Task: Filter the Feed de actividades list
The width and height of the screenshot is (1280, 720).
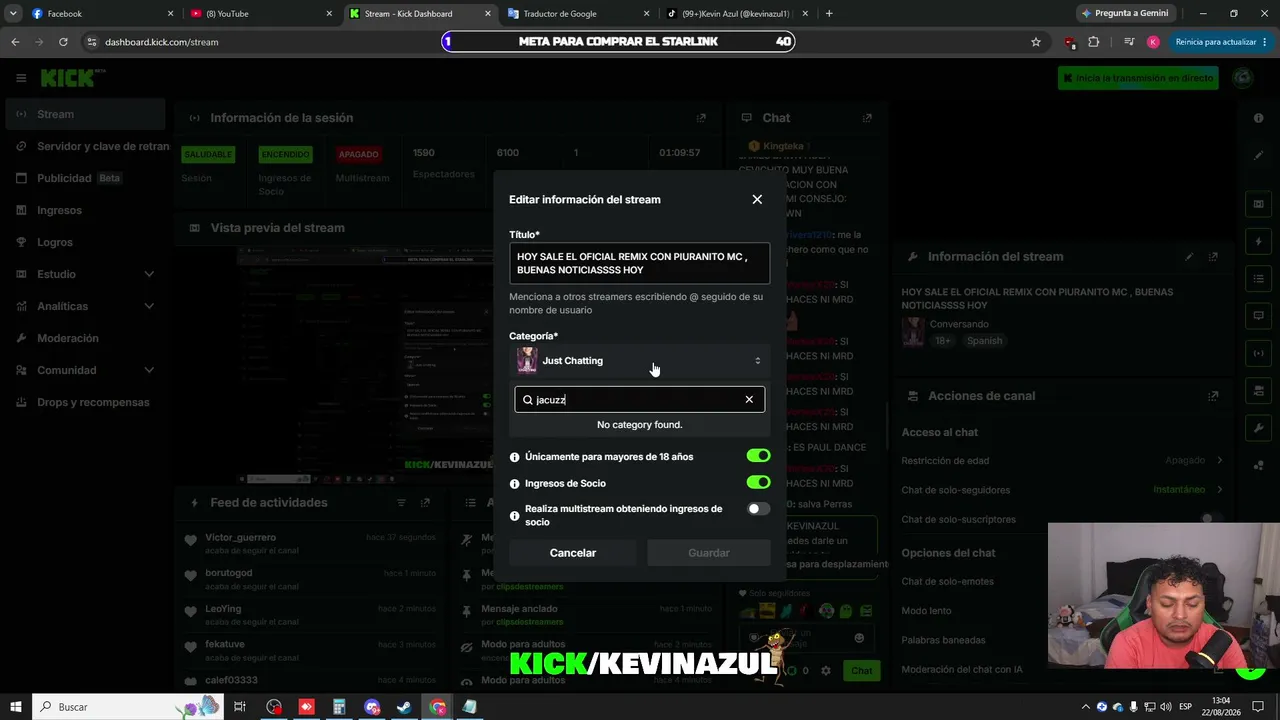Action: pos(401,502)
